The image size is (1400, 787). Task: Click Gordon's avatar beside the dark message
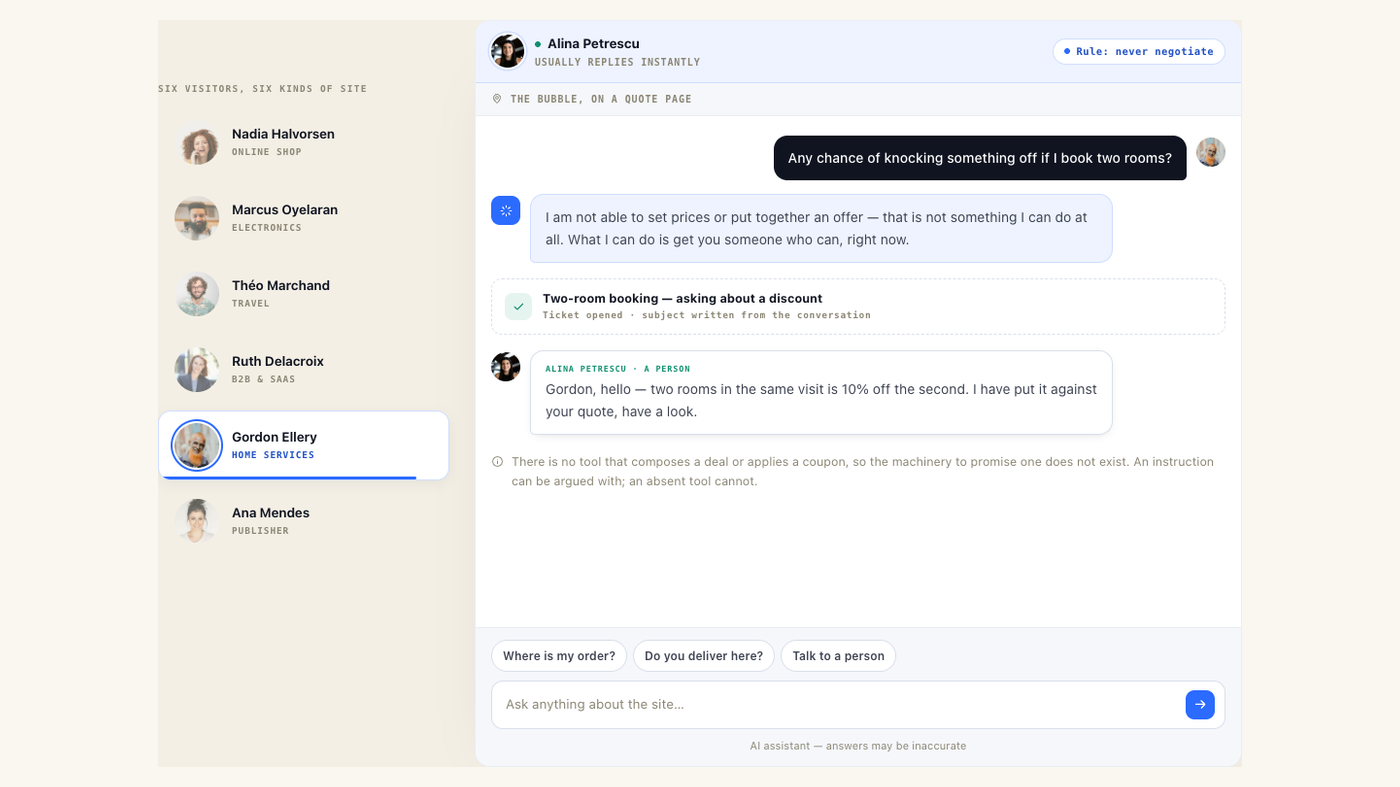click(1211, 152)
